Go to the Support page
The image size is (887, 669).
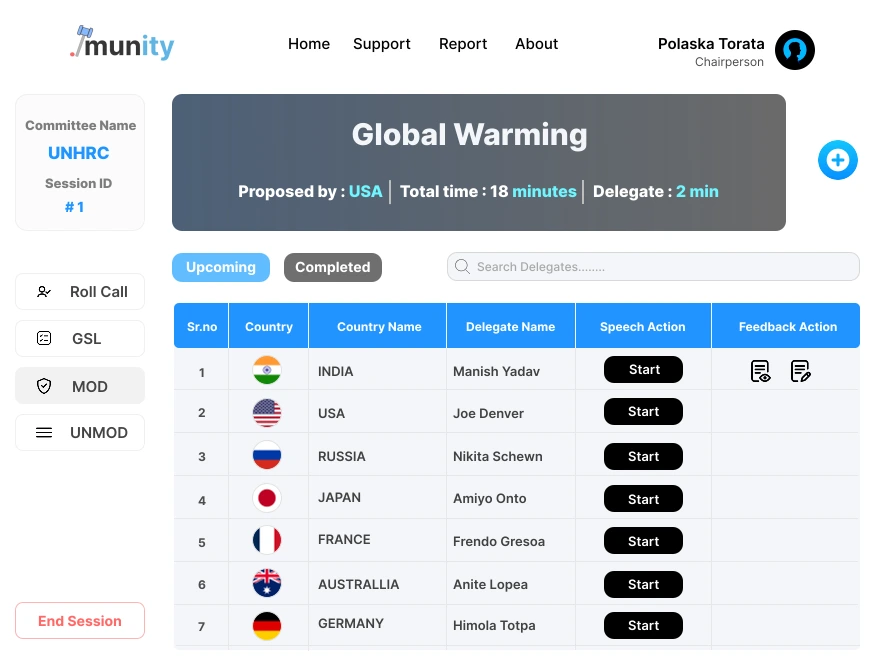tap(381, 44)
